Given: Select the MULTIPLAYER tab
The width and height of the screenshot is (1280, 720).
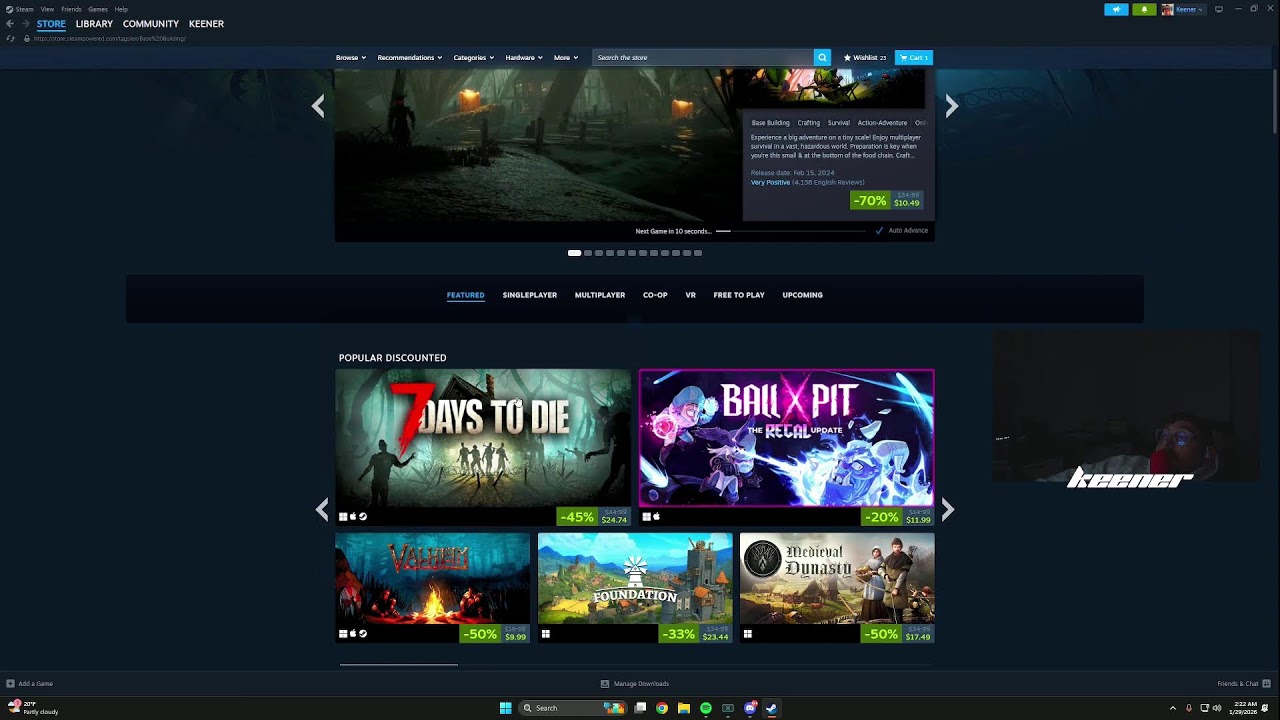Looking at the screenshot, I should [x=600, y=295].
